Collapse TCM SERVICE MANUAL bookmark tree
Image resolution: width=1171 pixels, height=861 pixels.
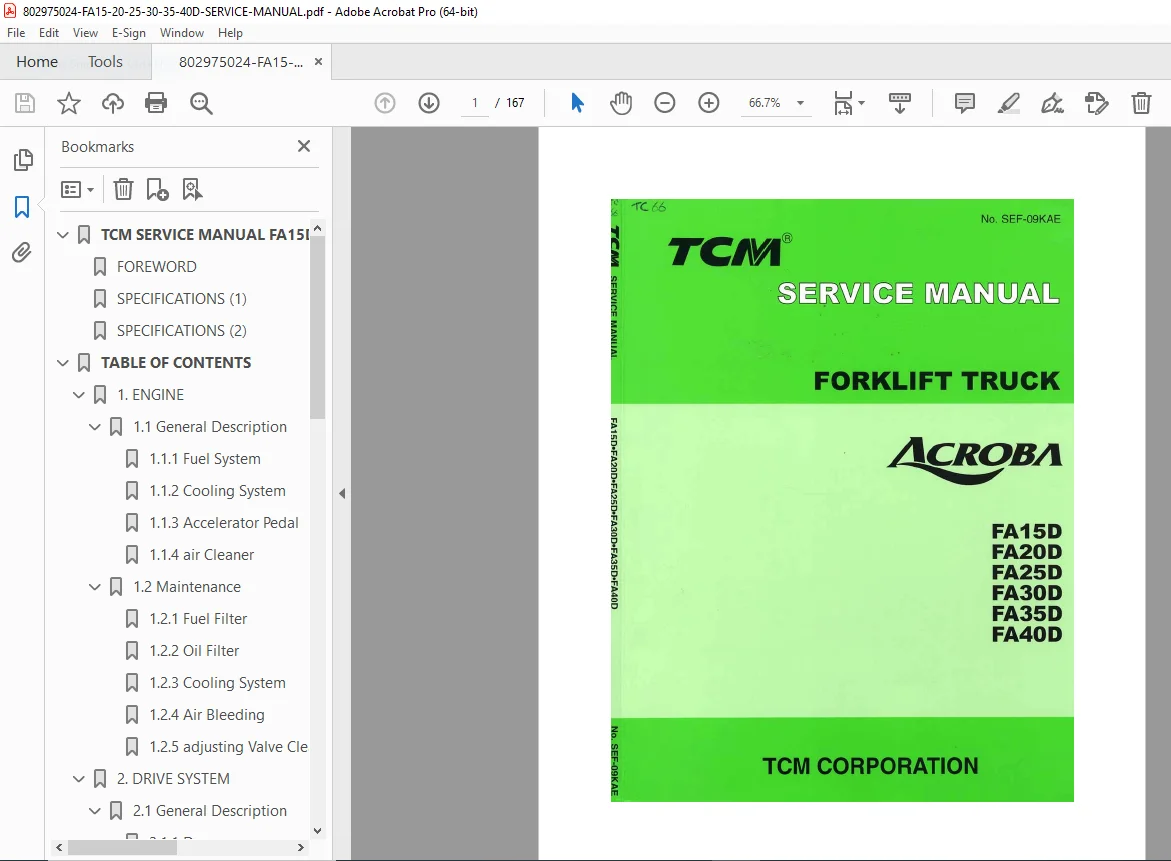pyautogui.click(x=63, y=234)
